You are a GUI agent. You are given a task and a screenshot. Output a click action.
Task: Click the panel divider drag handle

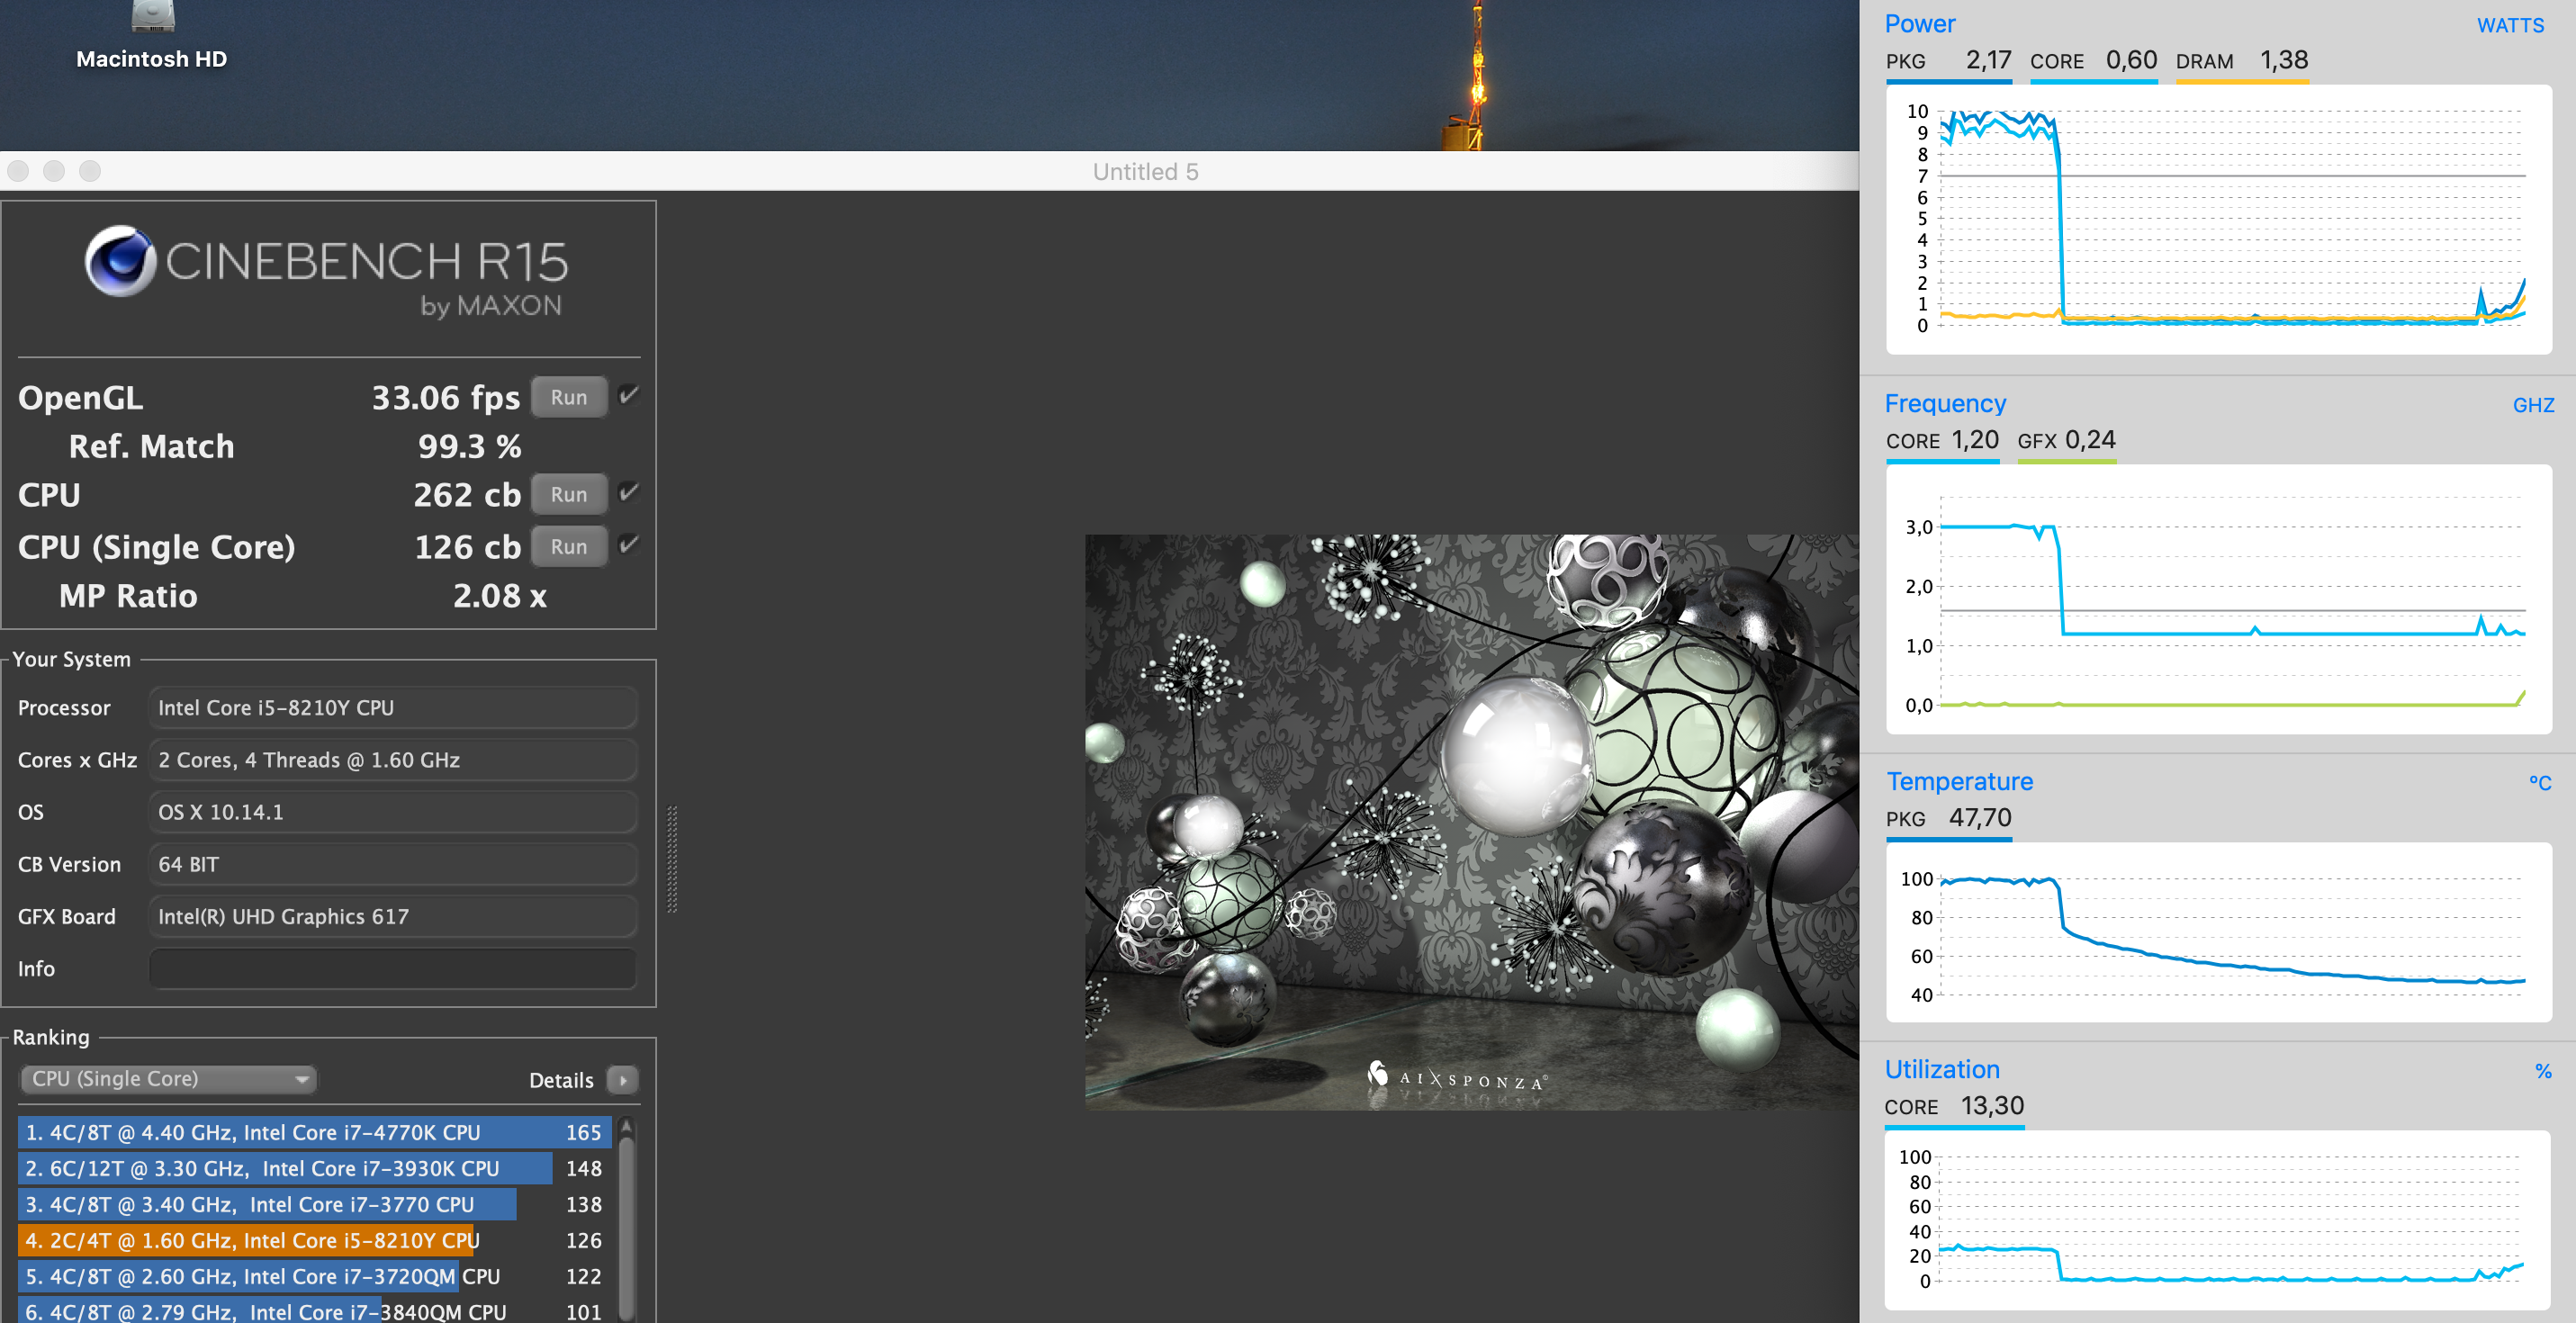672,858
